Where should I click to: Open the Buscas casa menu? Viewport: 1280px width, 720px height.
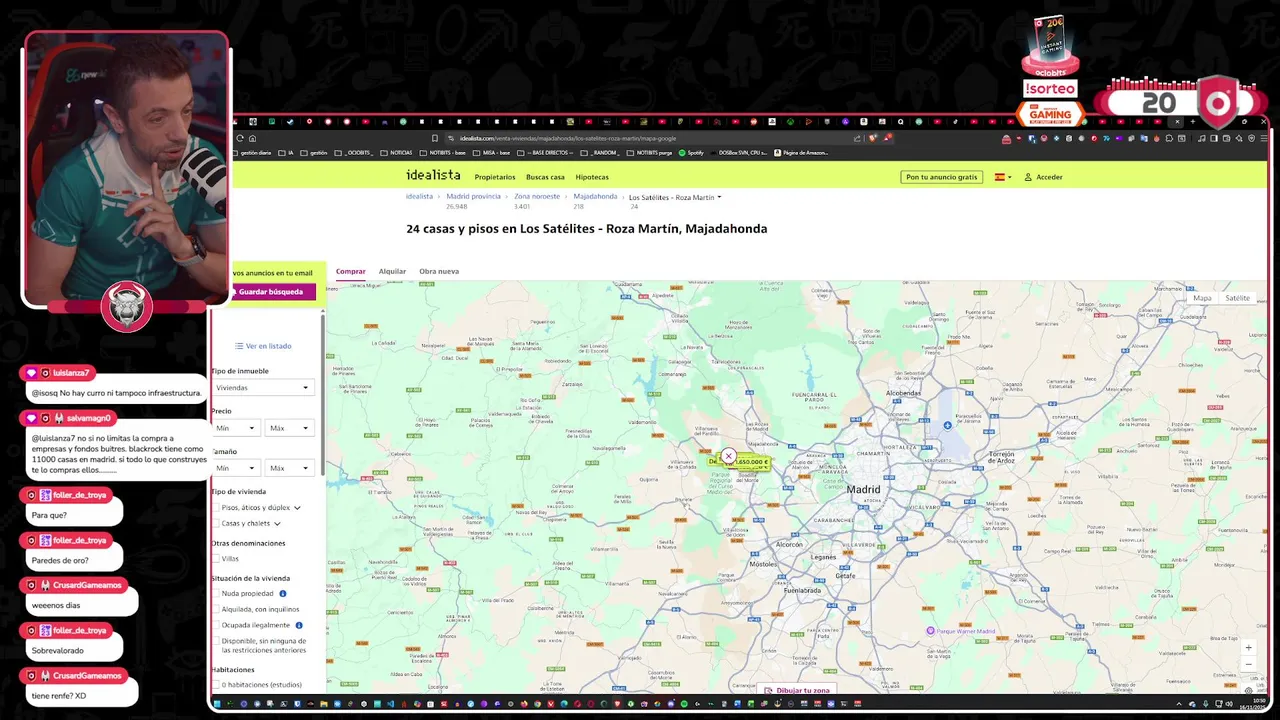545,177
